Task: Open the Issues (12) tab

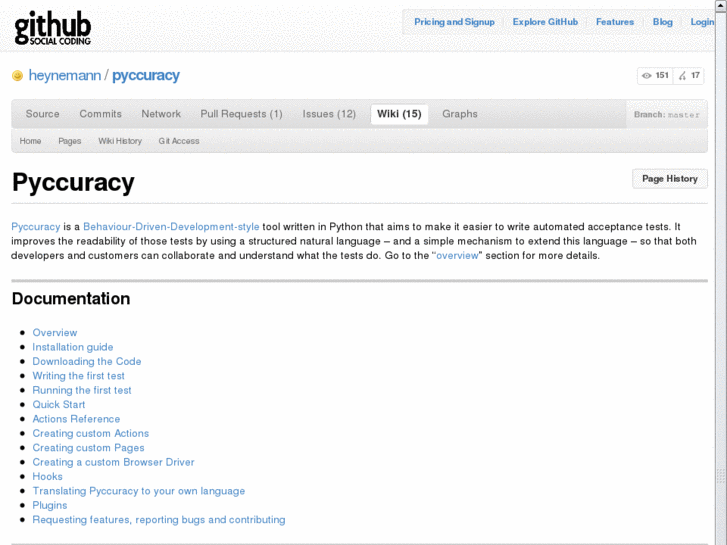Action: point(329,114)
